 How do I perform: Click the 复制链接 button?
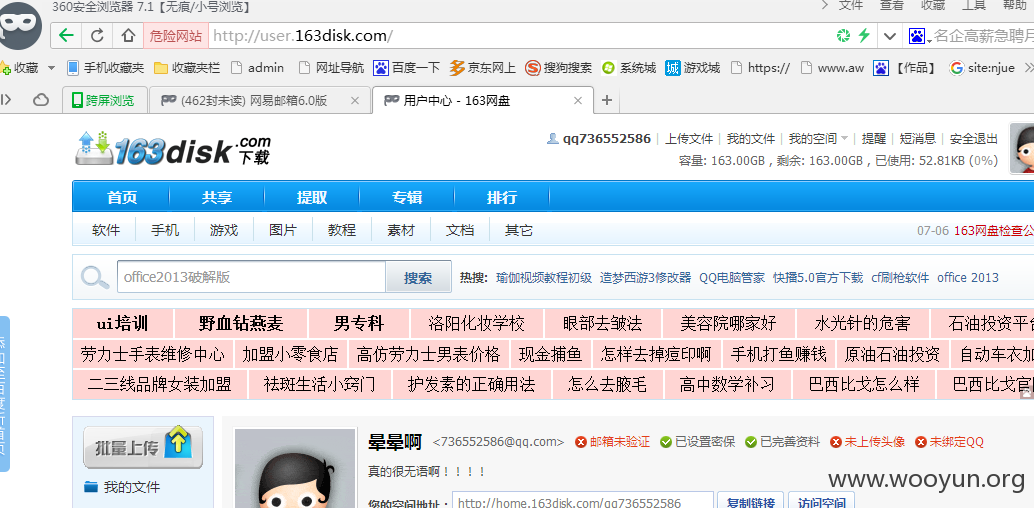click(750, 503)
